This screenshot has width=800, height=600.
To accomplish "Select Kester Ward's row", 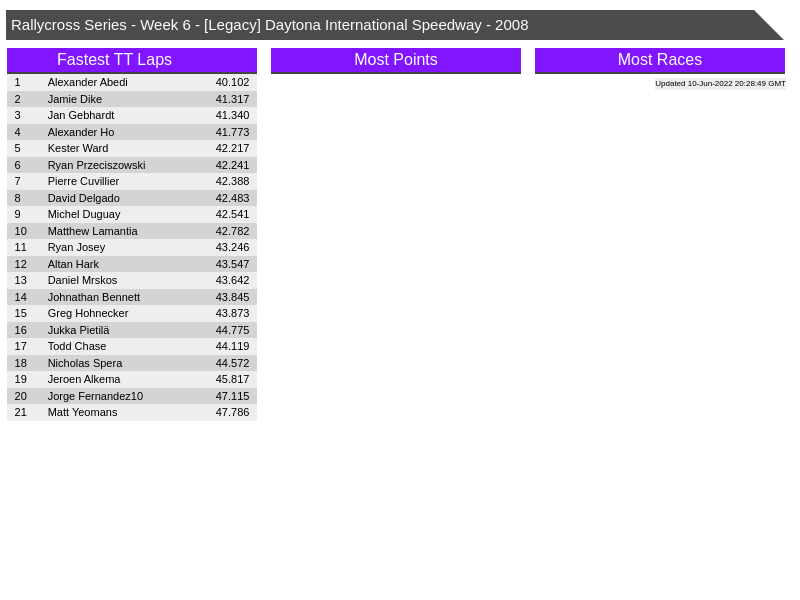I will point(78,148).
